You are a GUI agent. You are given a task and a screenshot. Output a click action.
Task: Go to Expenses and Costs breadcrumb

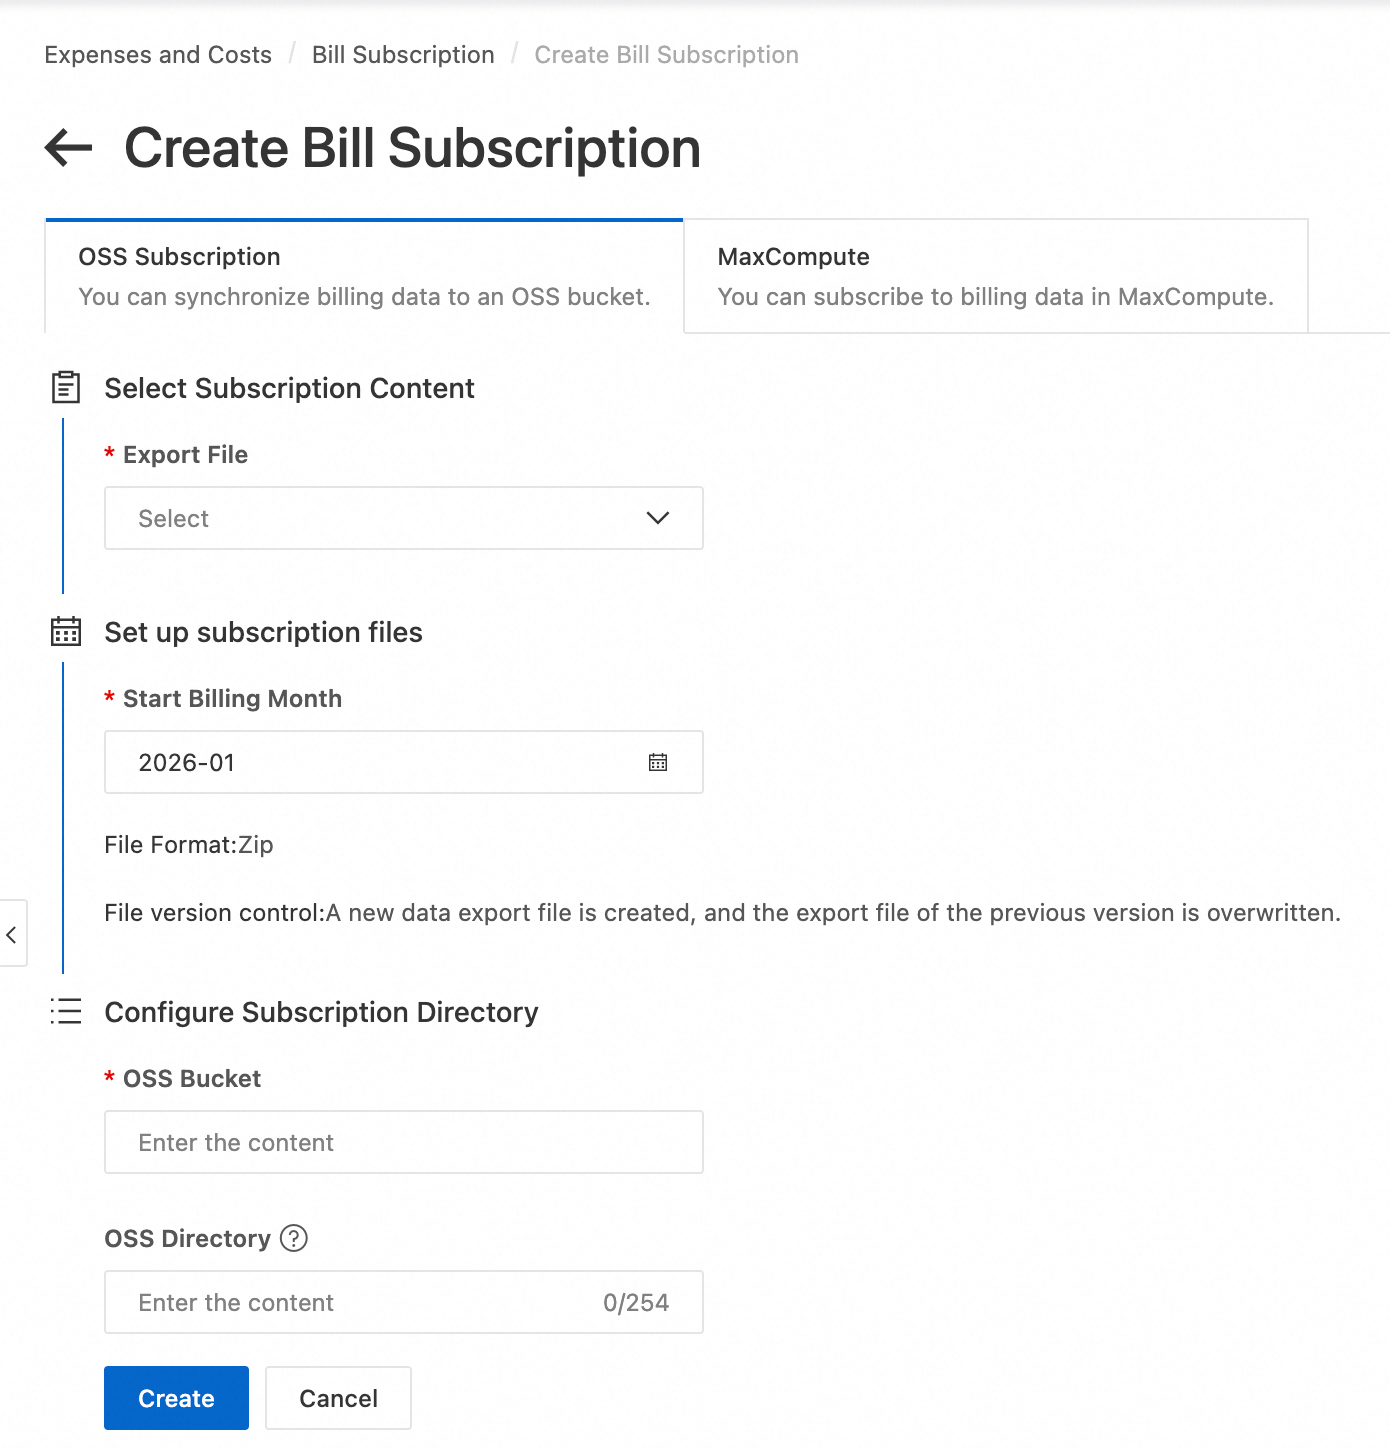(158, 55)
